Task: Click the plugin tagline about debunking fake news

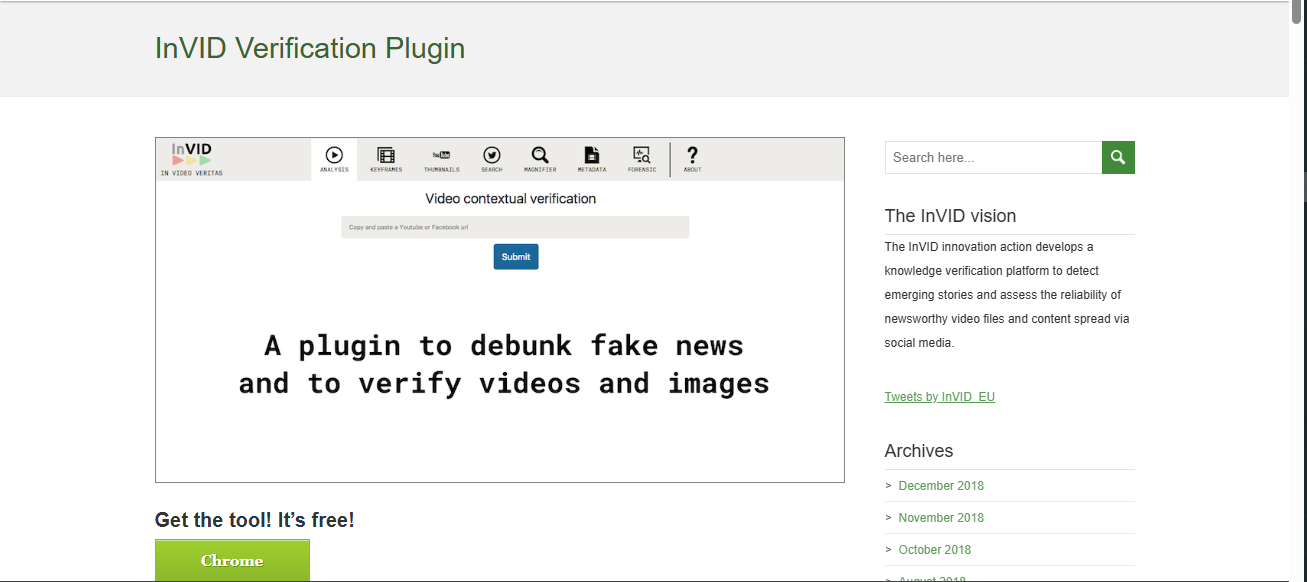Action: tap(504, 365)
